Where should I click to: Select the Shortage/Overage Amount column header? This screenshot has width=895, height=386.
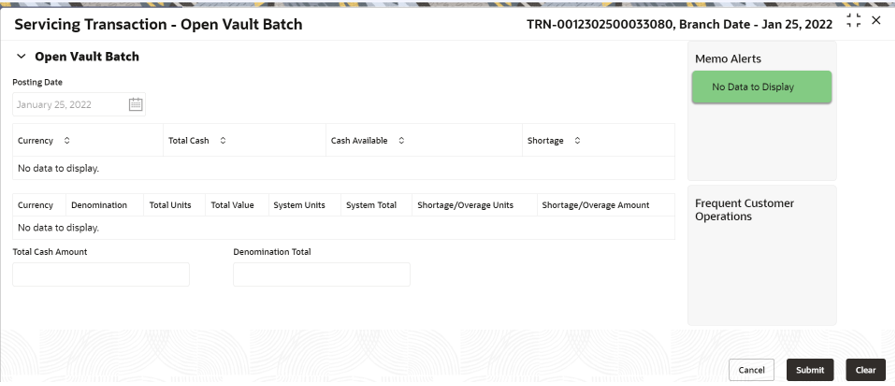tap(595, 205)
